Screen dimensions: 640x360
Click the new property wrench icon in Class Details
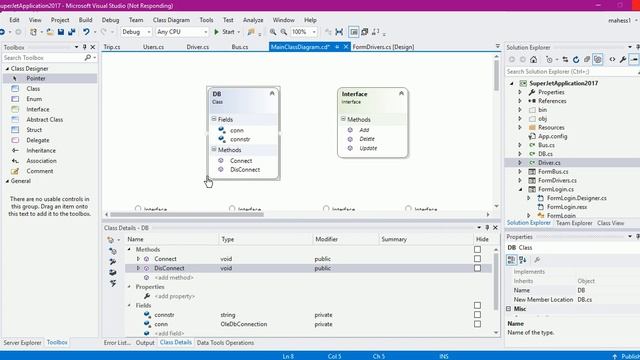[113, 262]
